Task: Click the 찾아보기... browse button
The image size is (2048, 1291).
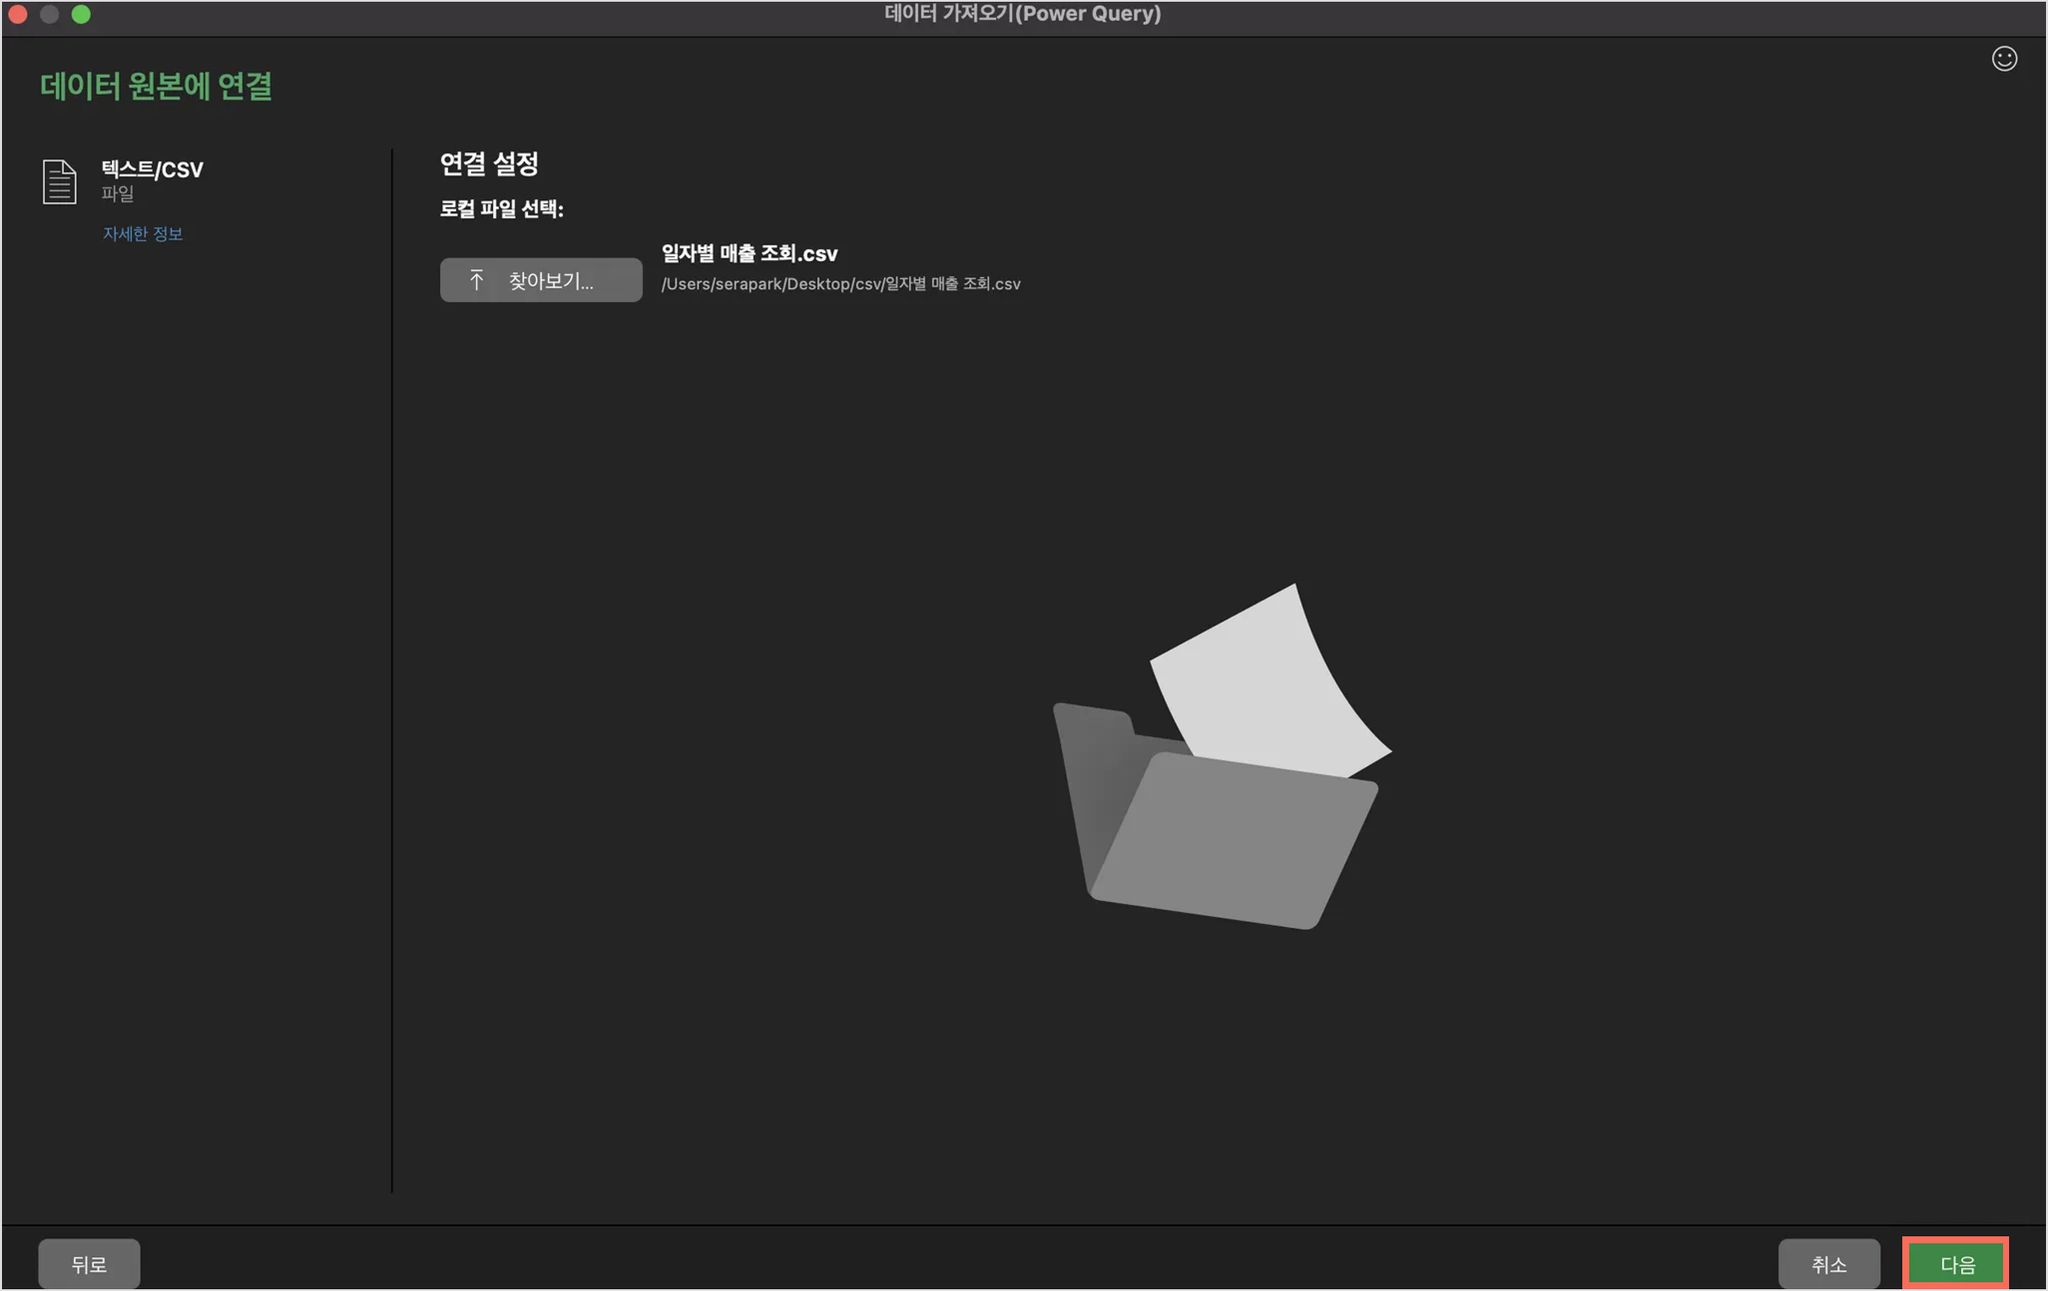Action: point(541,280)
